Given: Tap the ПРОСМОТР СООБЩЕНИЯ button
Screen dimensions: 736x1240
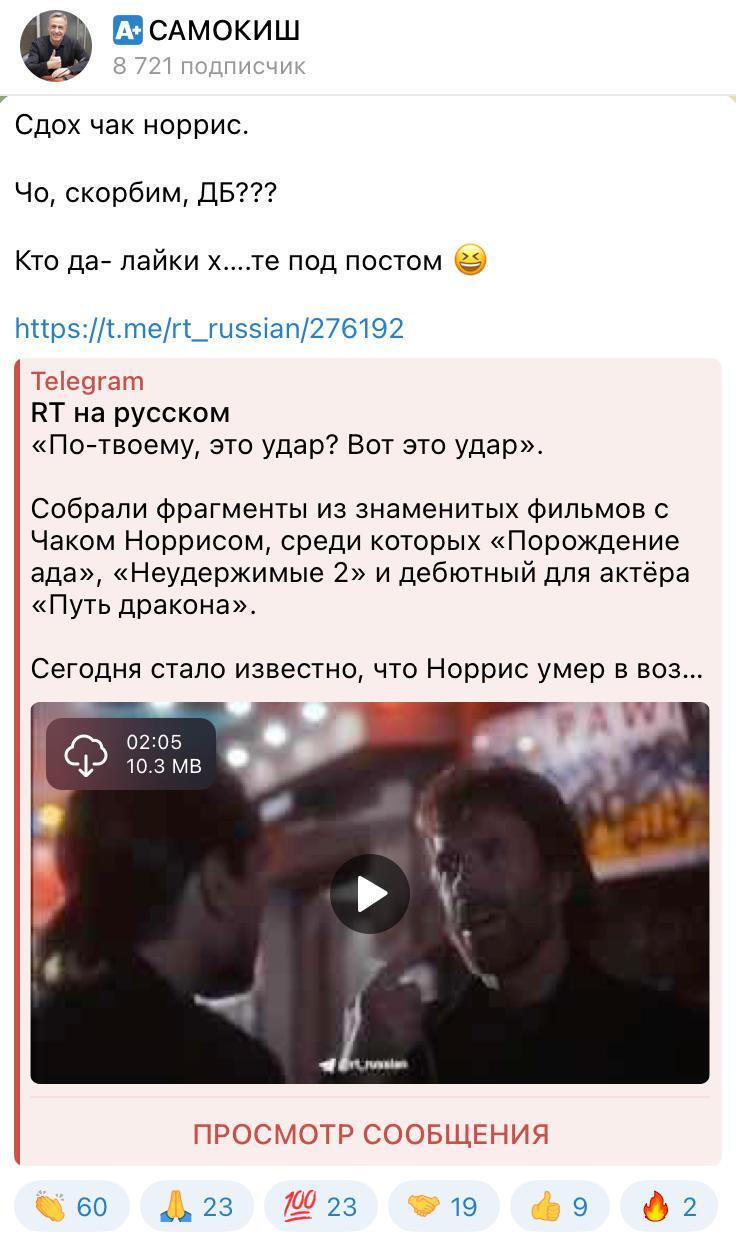Looking at the screenshot, I should click(370, 1134).
